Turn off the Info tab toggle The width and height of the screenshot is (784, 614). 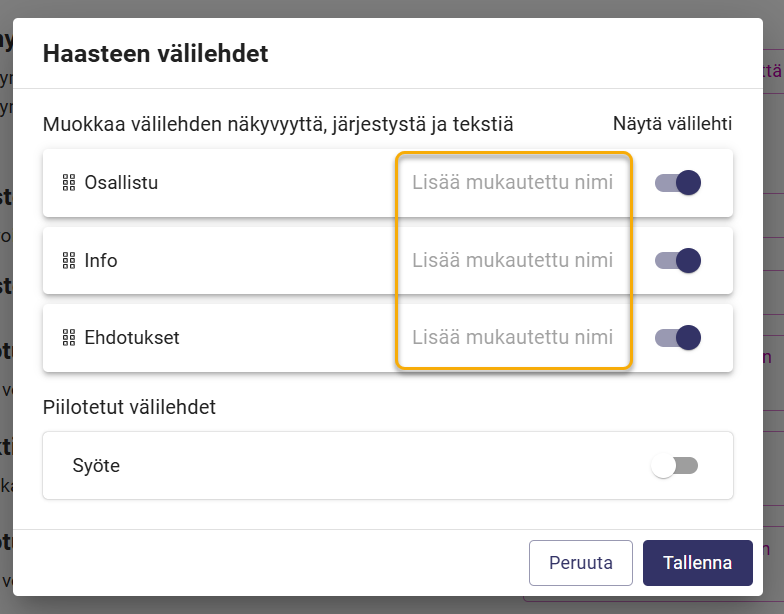point(678,260)
